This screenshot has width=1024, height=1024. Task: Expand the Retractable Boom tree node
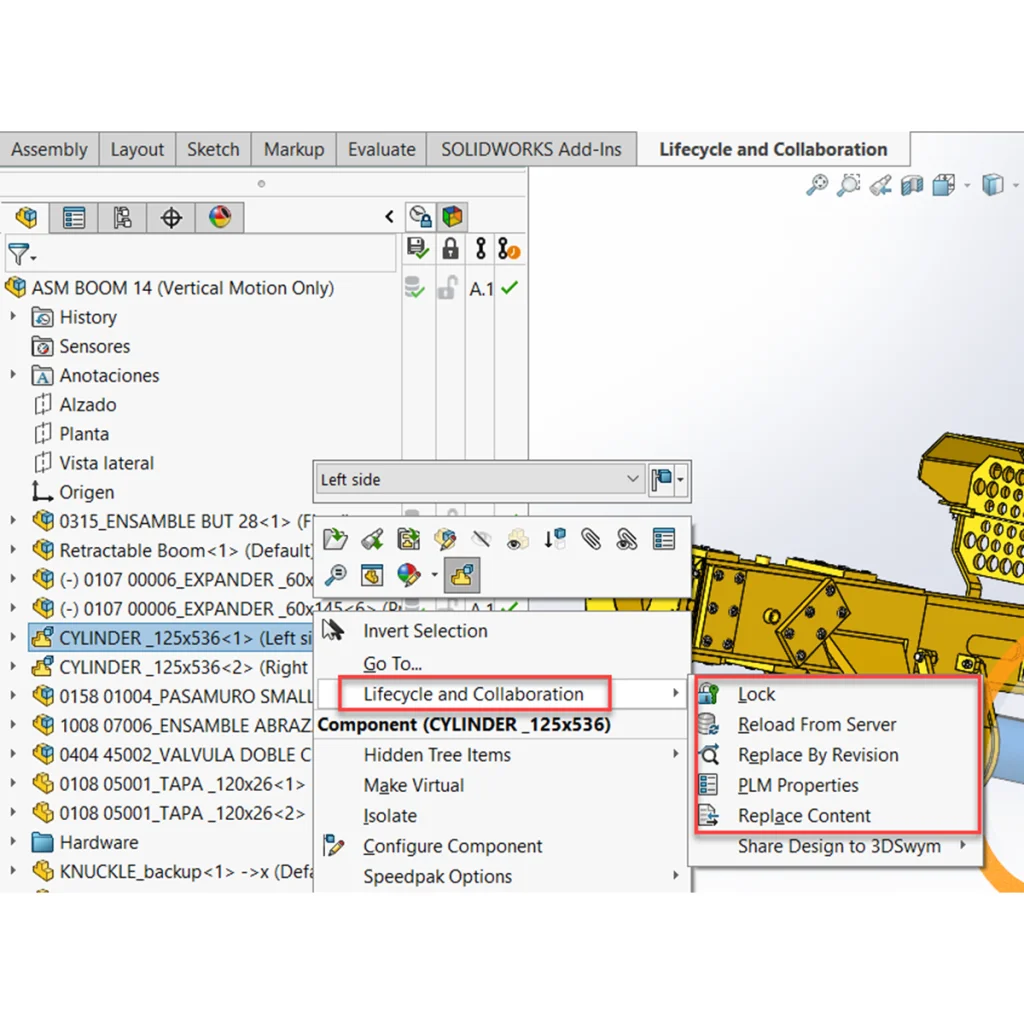(x=13, y=550)
